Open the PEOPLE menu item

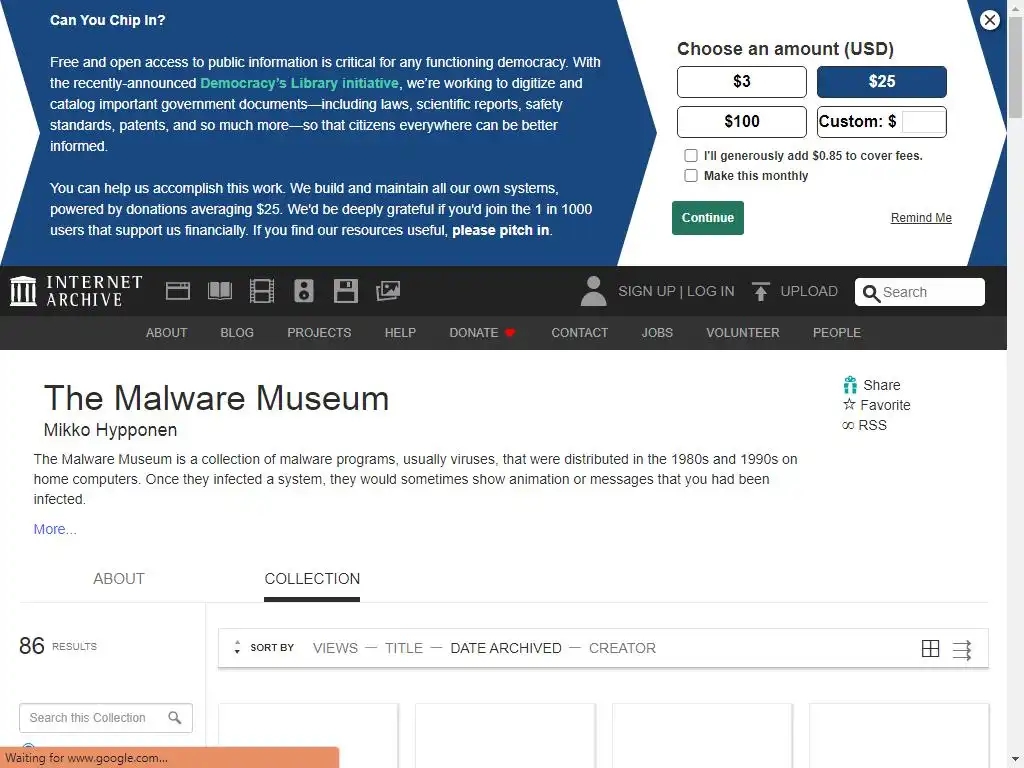point(836,333)
